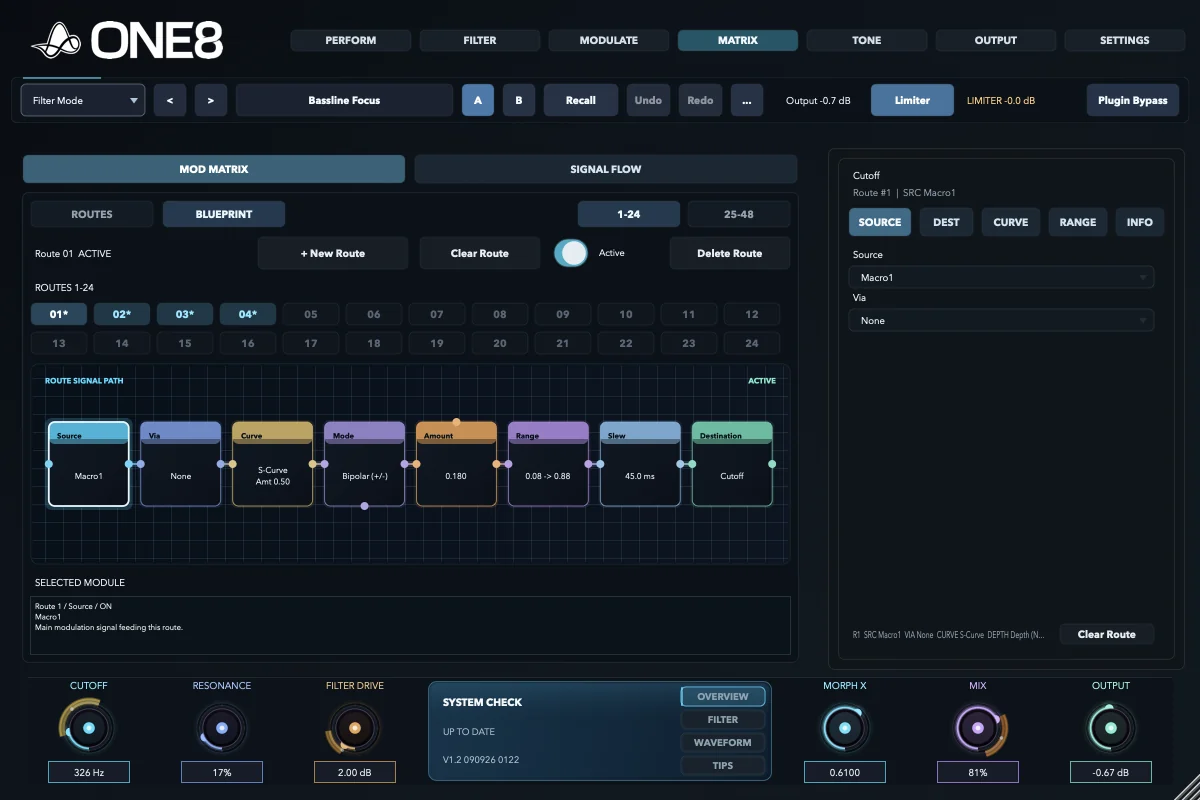The width and height of the screenshot is (1200, 800).
Task: Adjust the RESONANCE knob
Action: (x=222, y=728)
